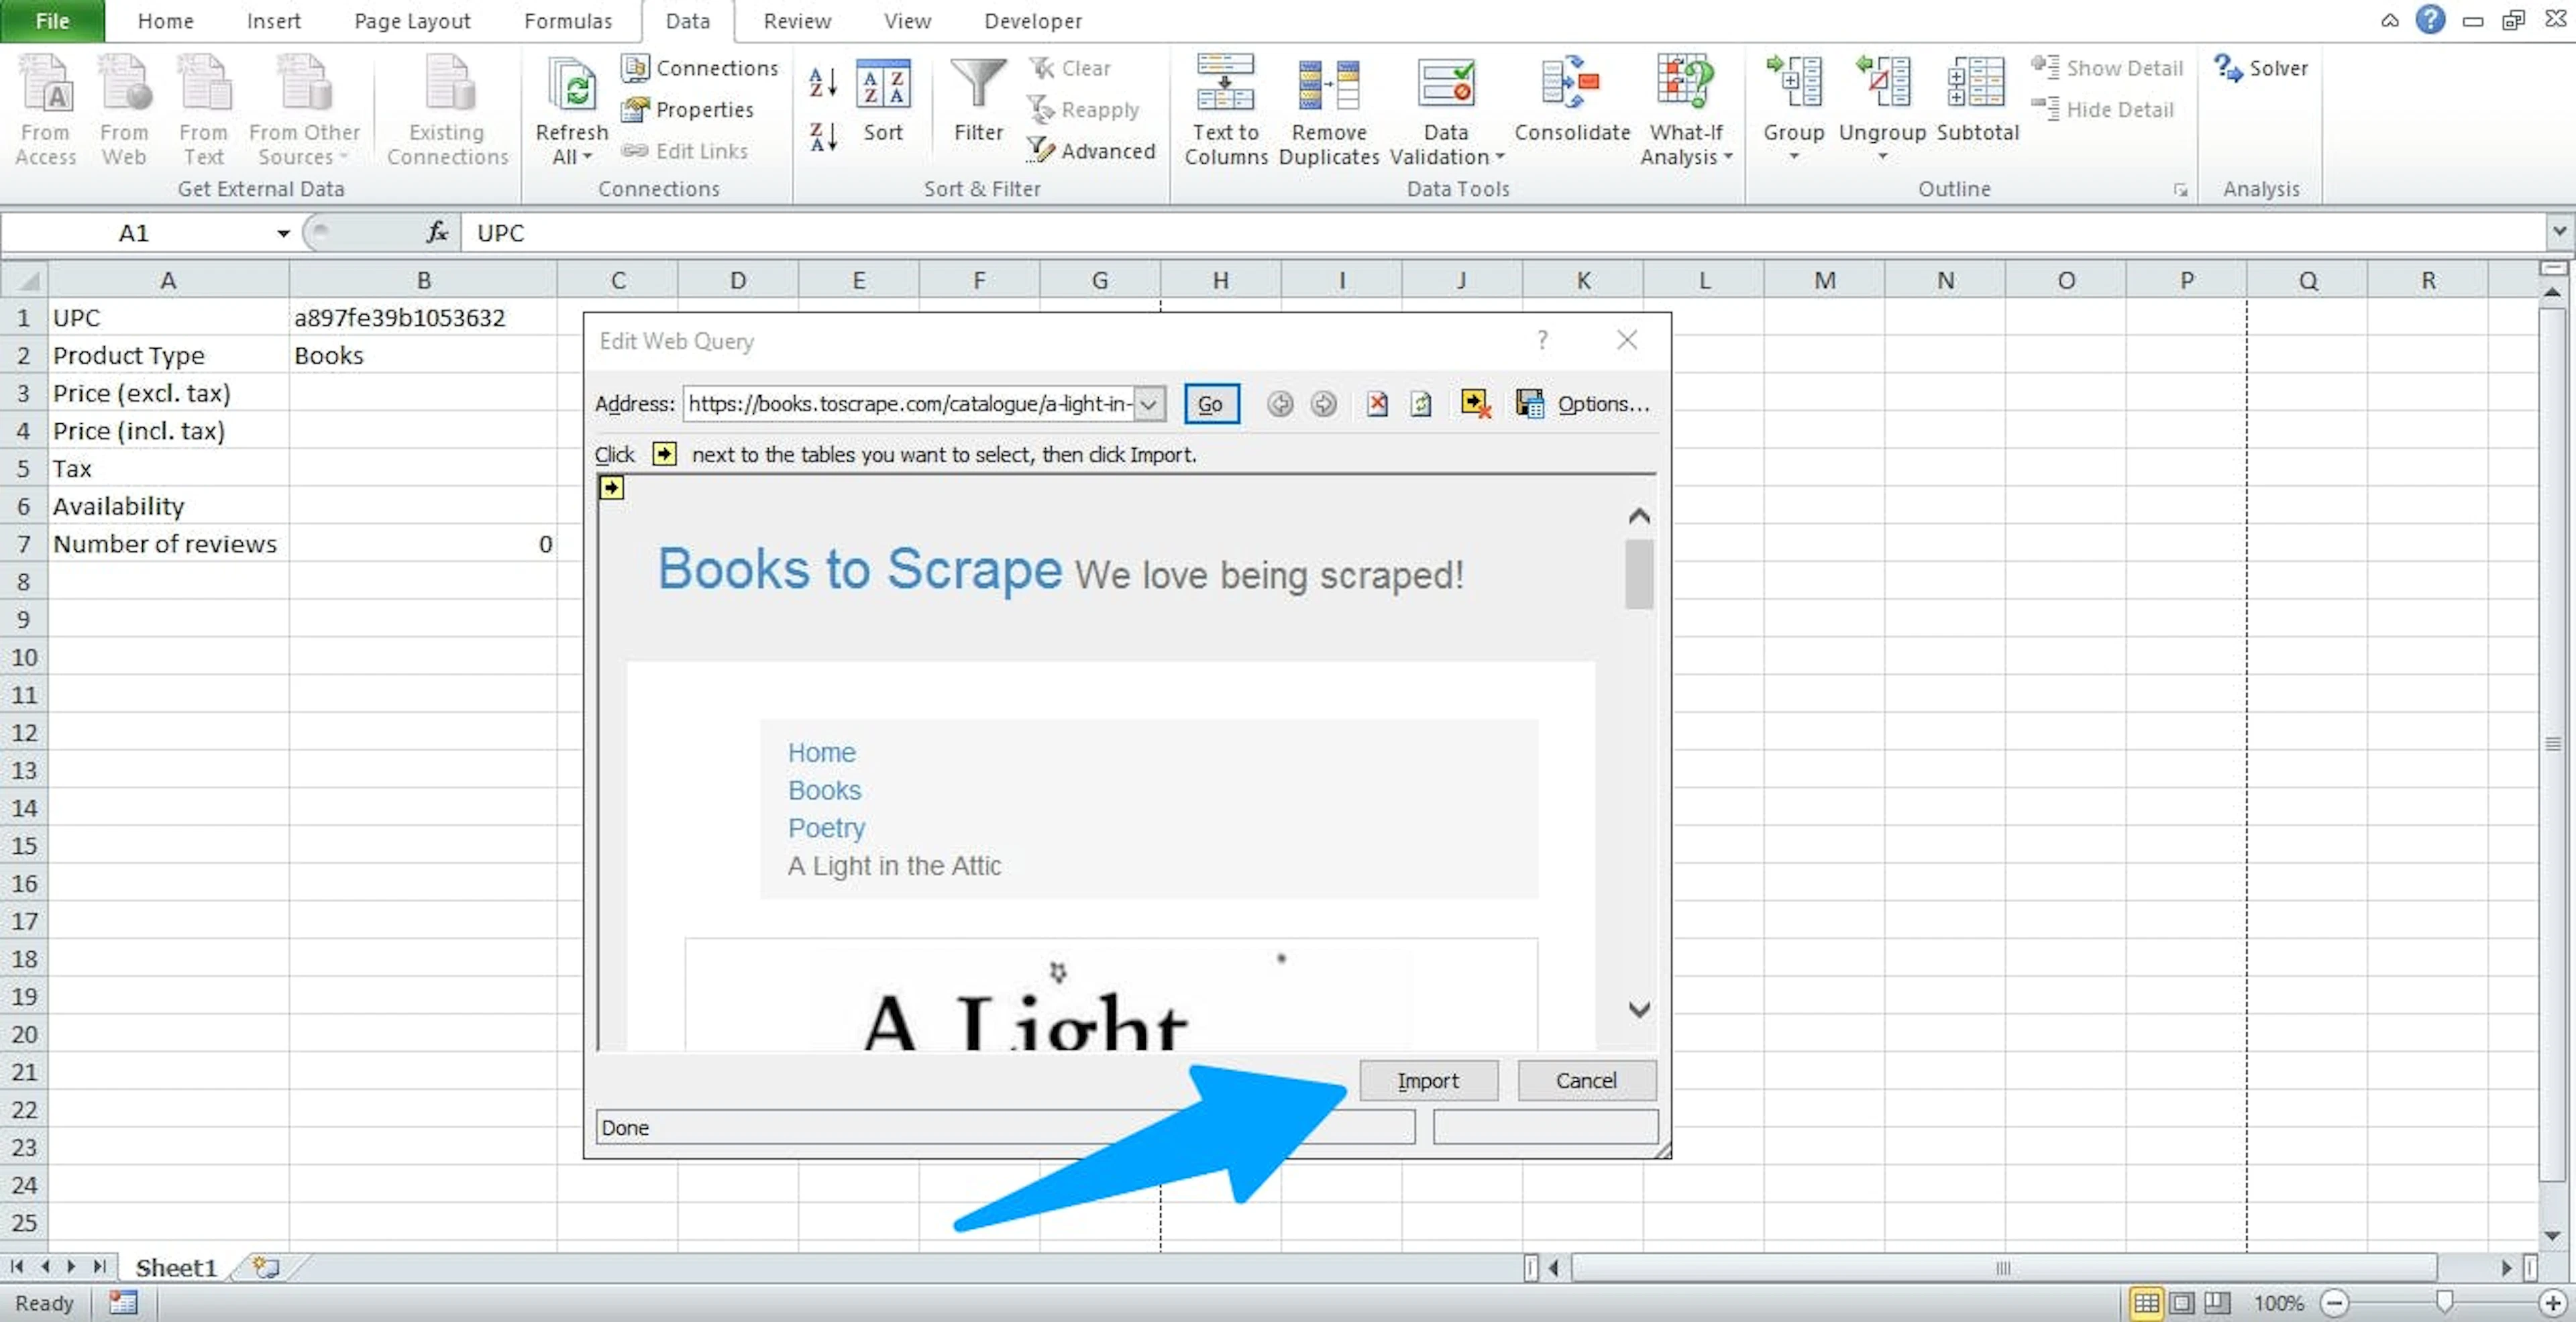Click the Insert Function fx icon
The width and height of the screenshot is (2576, 1322).
[x=437, y=232]
